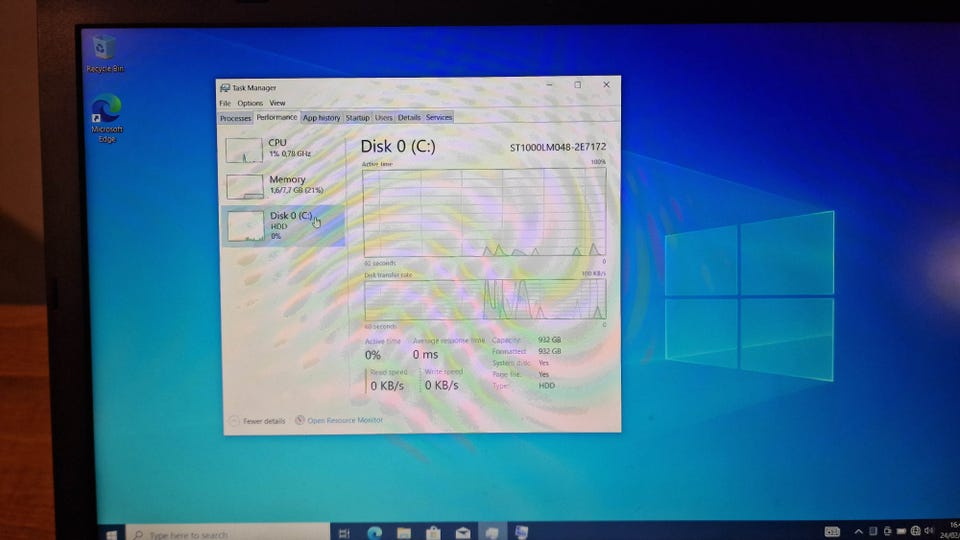Image resolution: width=960 pixels, height=540 pixels.
Task: Select the CPU performance item
Action: (282, 149)
